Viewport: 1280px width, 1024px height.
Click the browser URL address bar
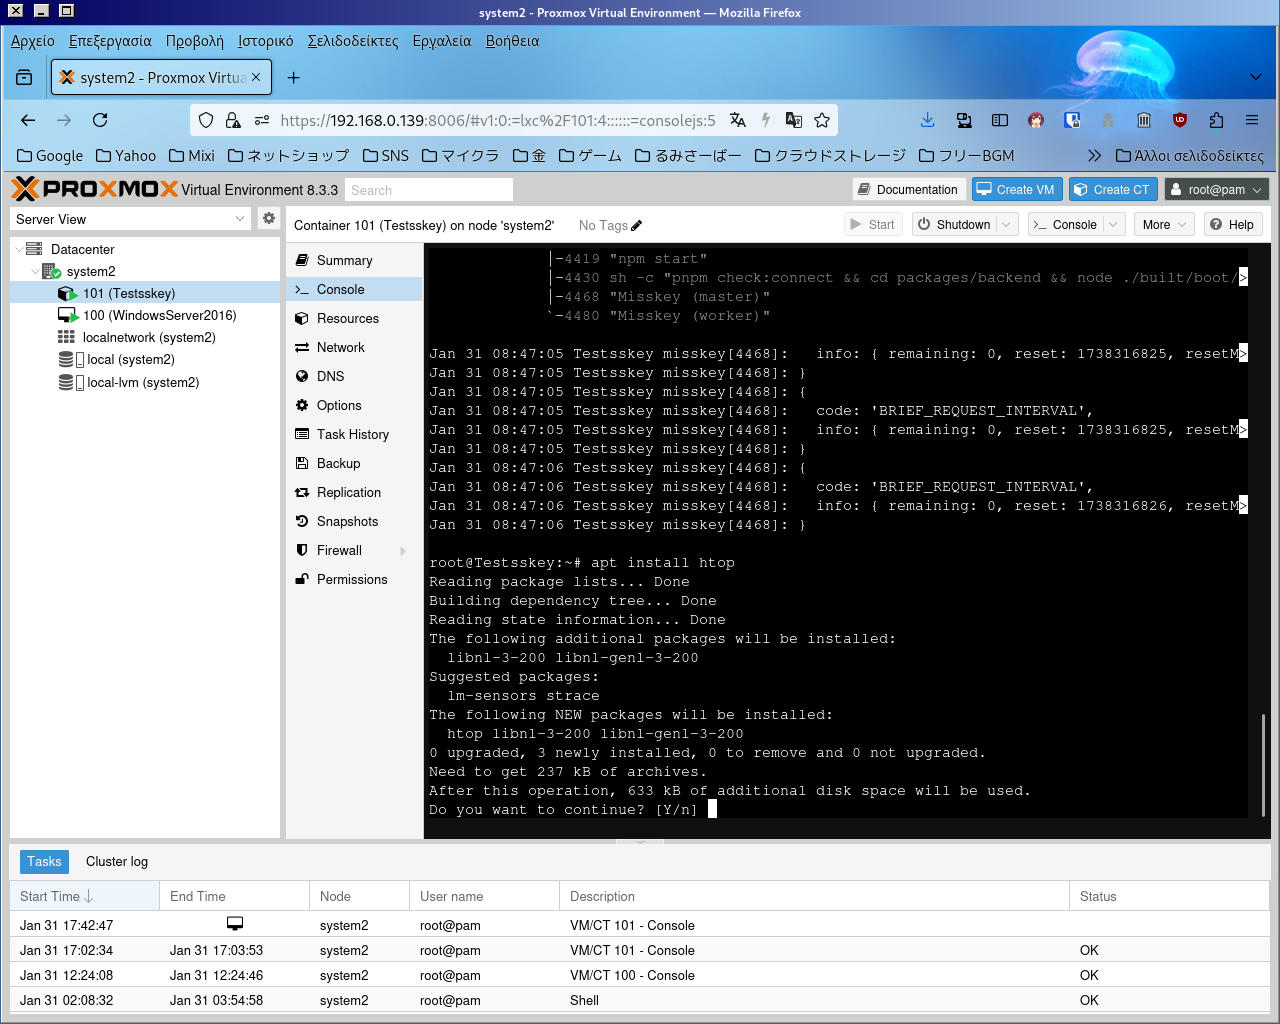498,120
